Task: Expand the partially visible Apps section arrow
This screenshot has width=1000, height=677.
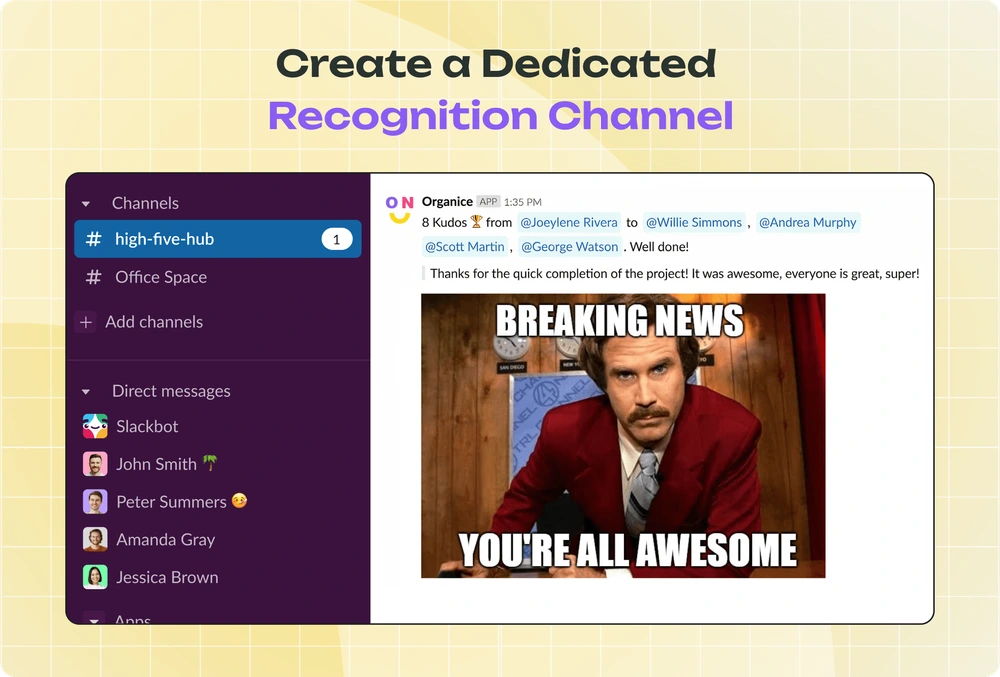Action: (94, 619)
